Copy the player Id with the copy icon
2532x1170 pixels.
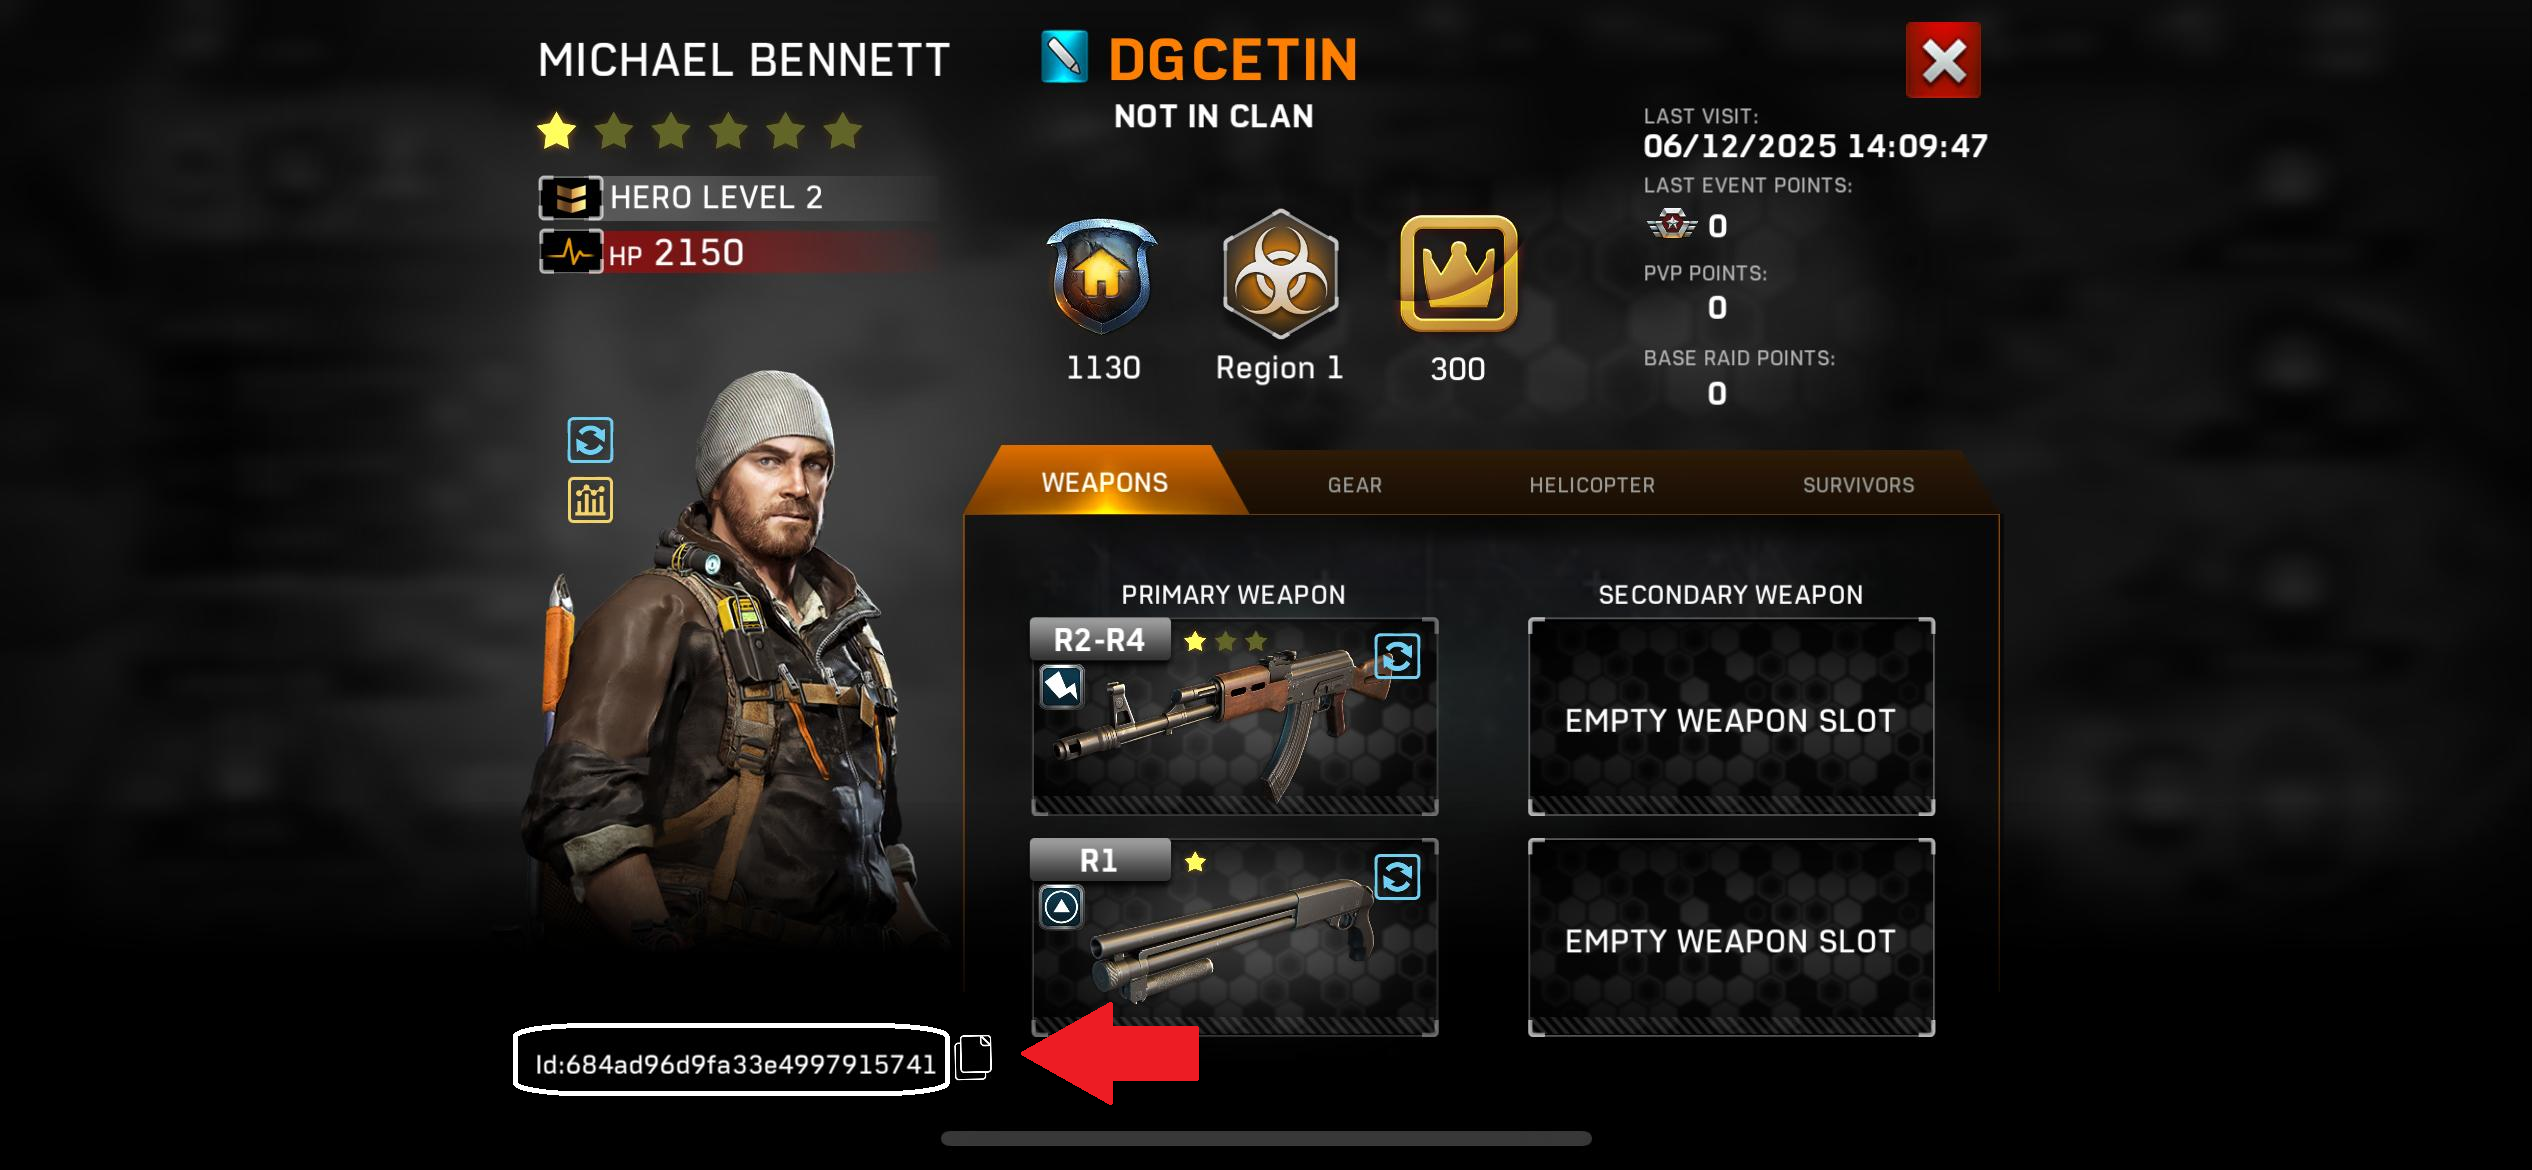coord(973,1057)
